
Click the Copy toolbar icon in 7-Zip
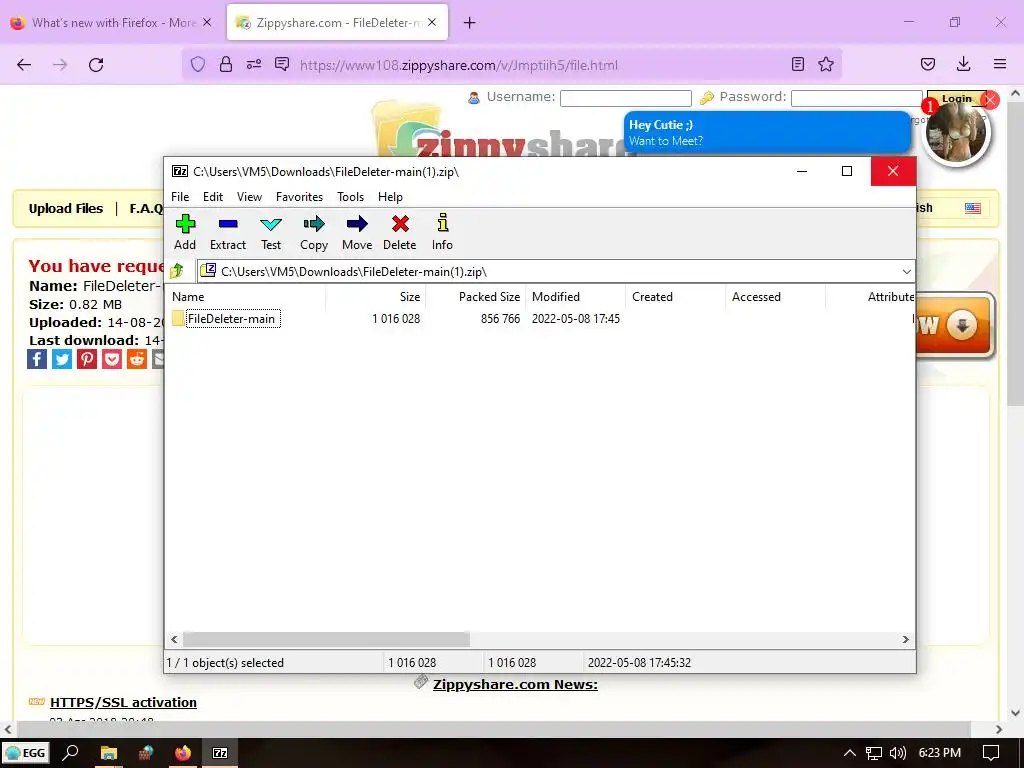point(313,232)
